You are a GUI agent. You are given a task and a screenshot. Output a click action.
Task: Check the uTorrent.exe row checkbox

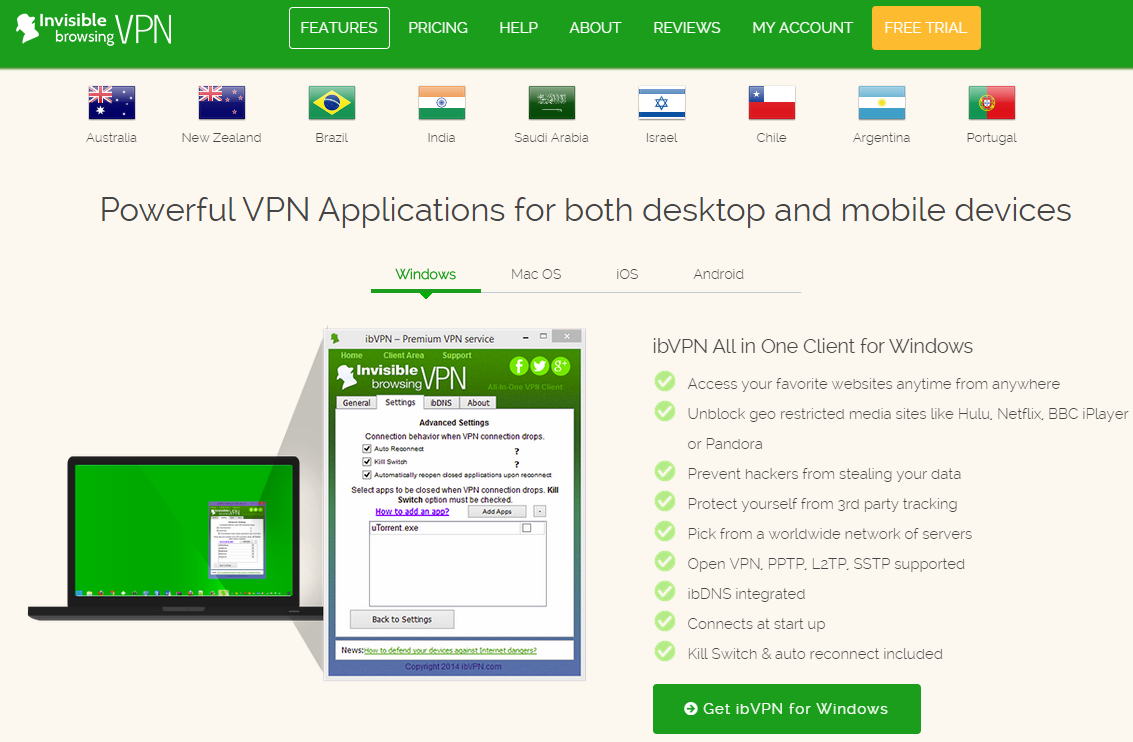527,528
